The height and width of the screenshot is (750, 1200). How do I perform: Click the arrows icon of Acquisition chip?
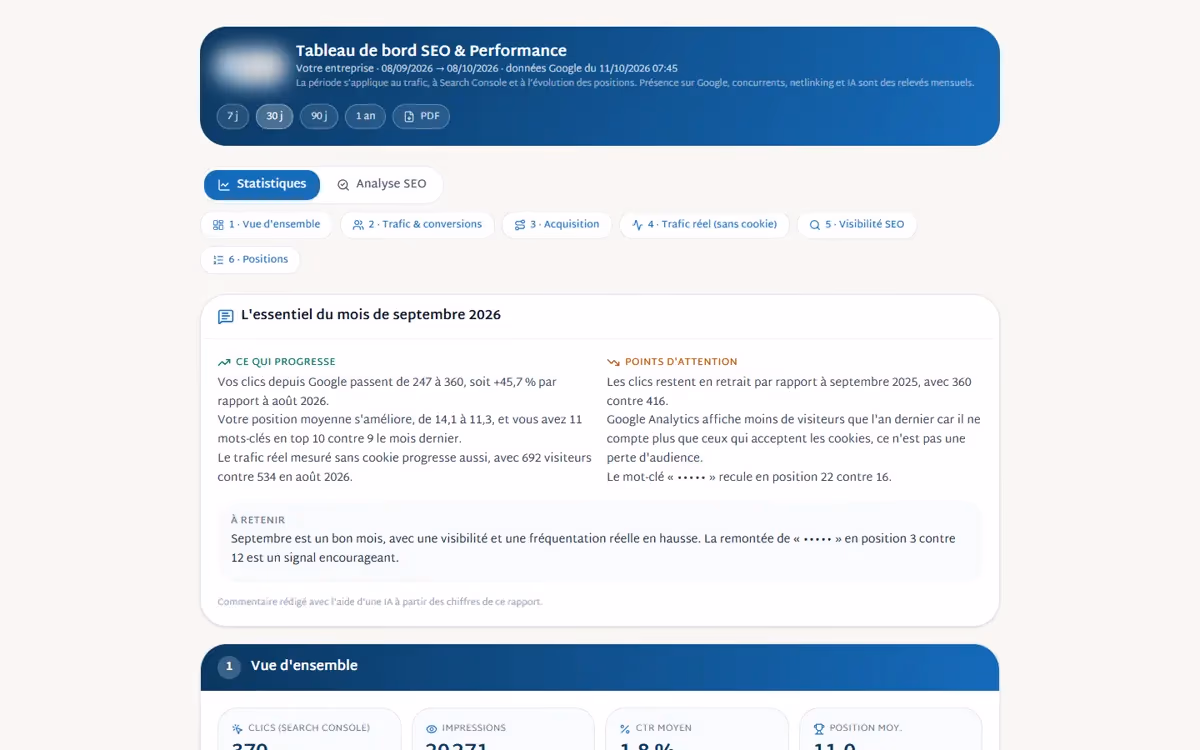point(520,225)
